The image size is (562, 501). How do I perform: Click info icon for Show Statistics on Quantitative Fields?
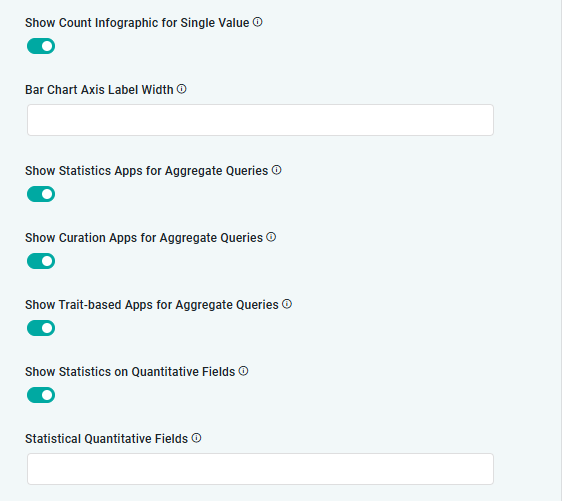[x=243, y=371]
